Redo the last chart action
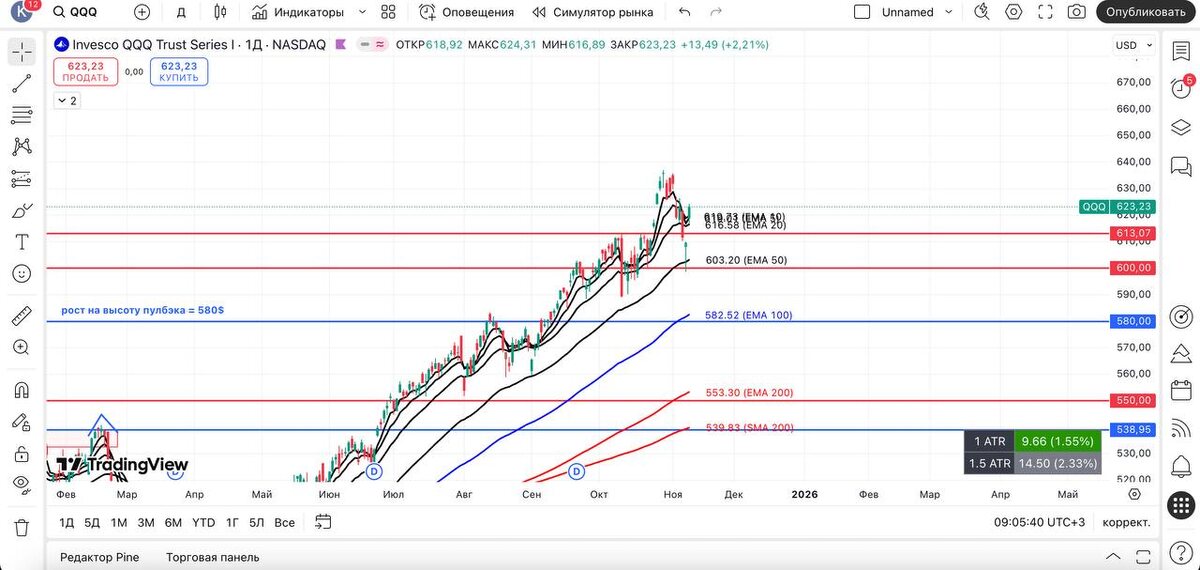This screenshot has width=1200, height=570. (716, 12)
